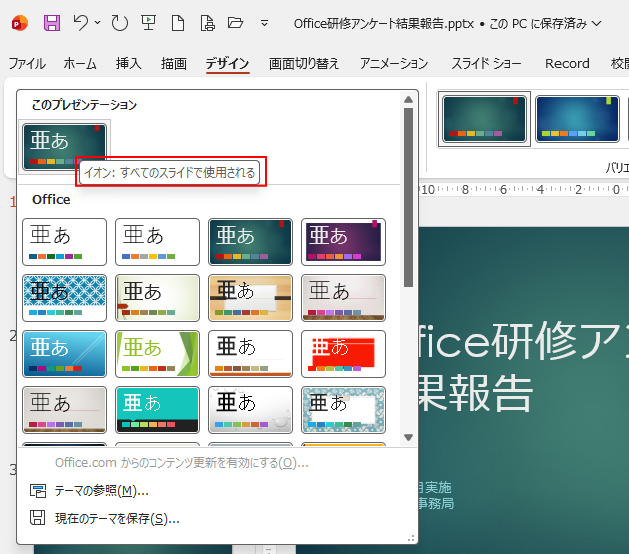The width and height of the screenshot is (629, 554).
Task: Click the New blank document icon
Action: pyautogui.click(x=178, y=23)
